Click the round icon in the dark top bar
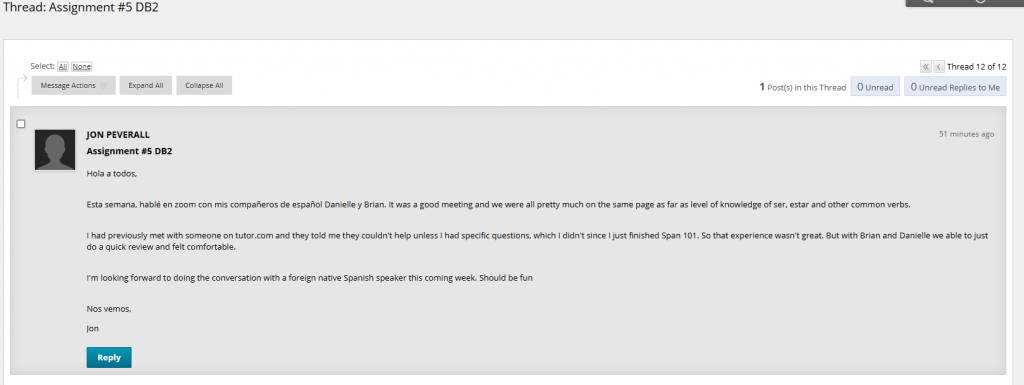This screenshot has width=1024, height=385. click(x=981, y=2)
